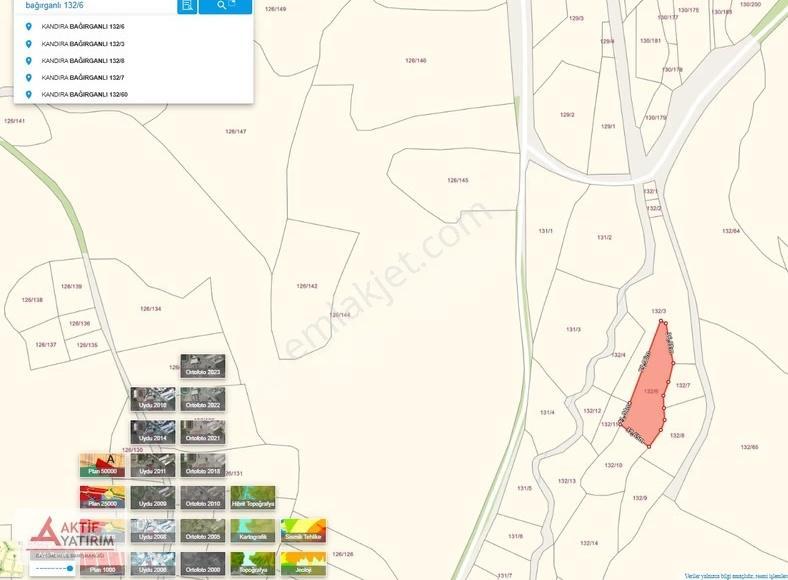Click parcel label 131/3

[573, 330]
